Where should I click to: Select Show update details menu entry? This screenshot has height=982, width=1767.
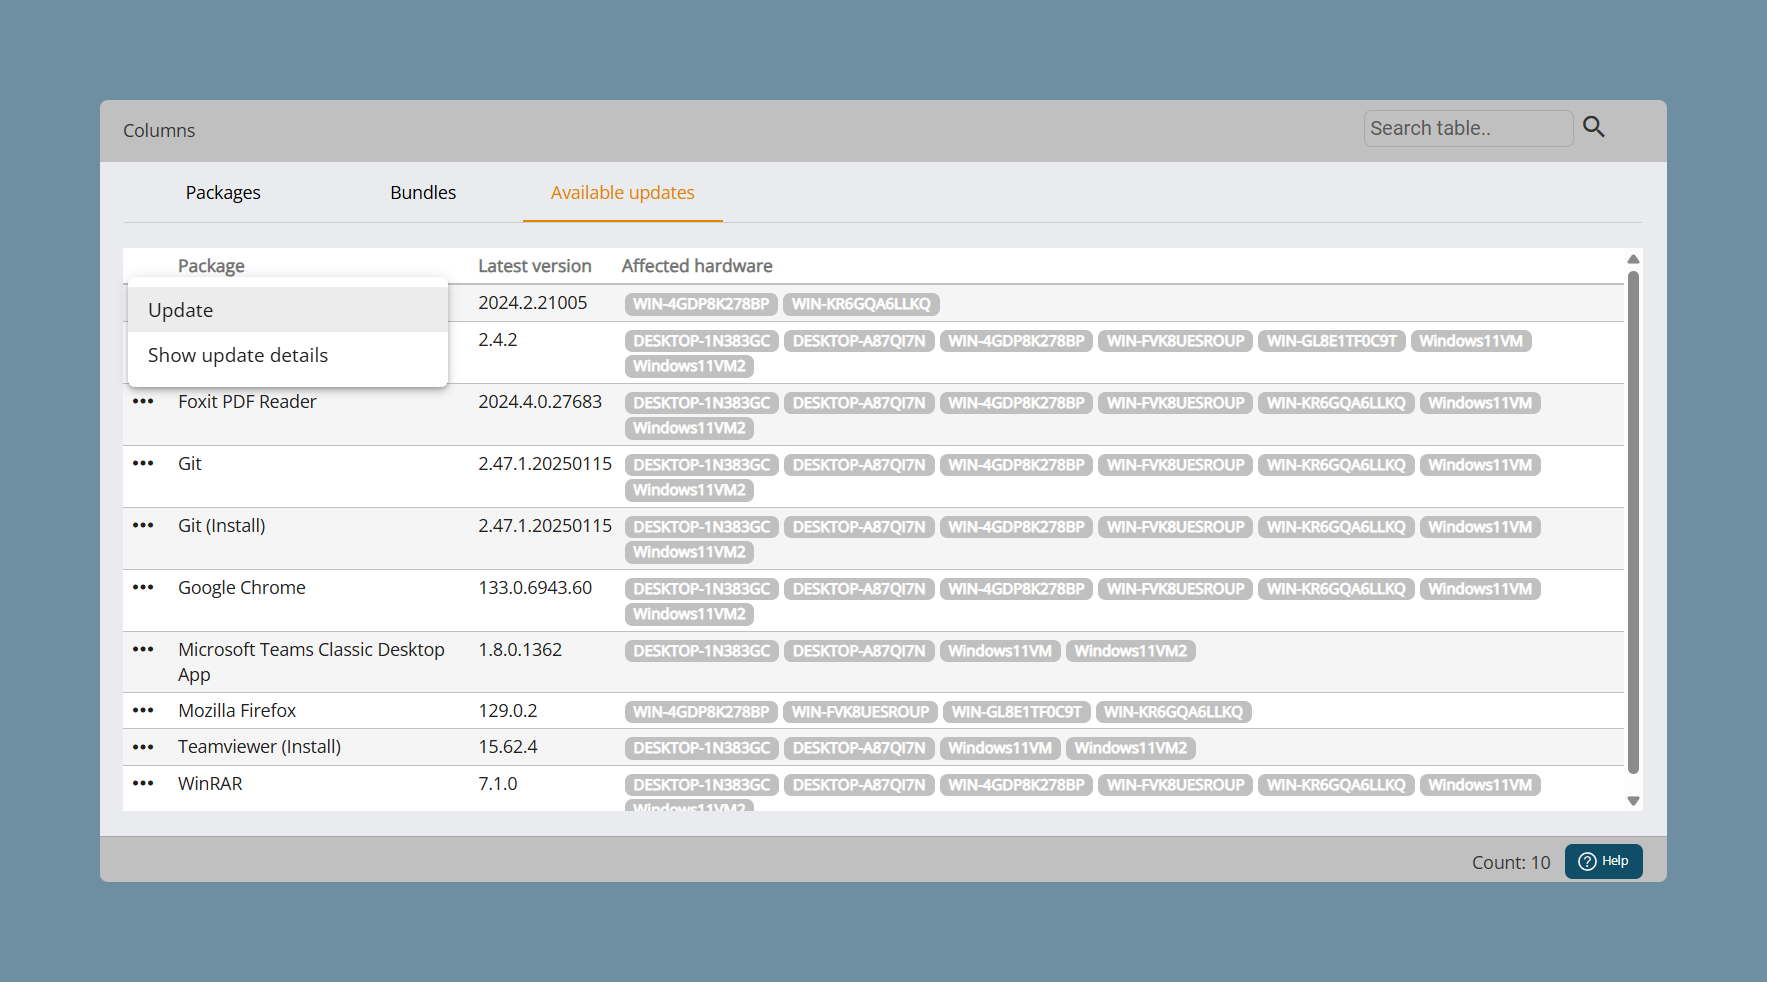pyautogui.click(x=288, y=355)
